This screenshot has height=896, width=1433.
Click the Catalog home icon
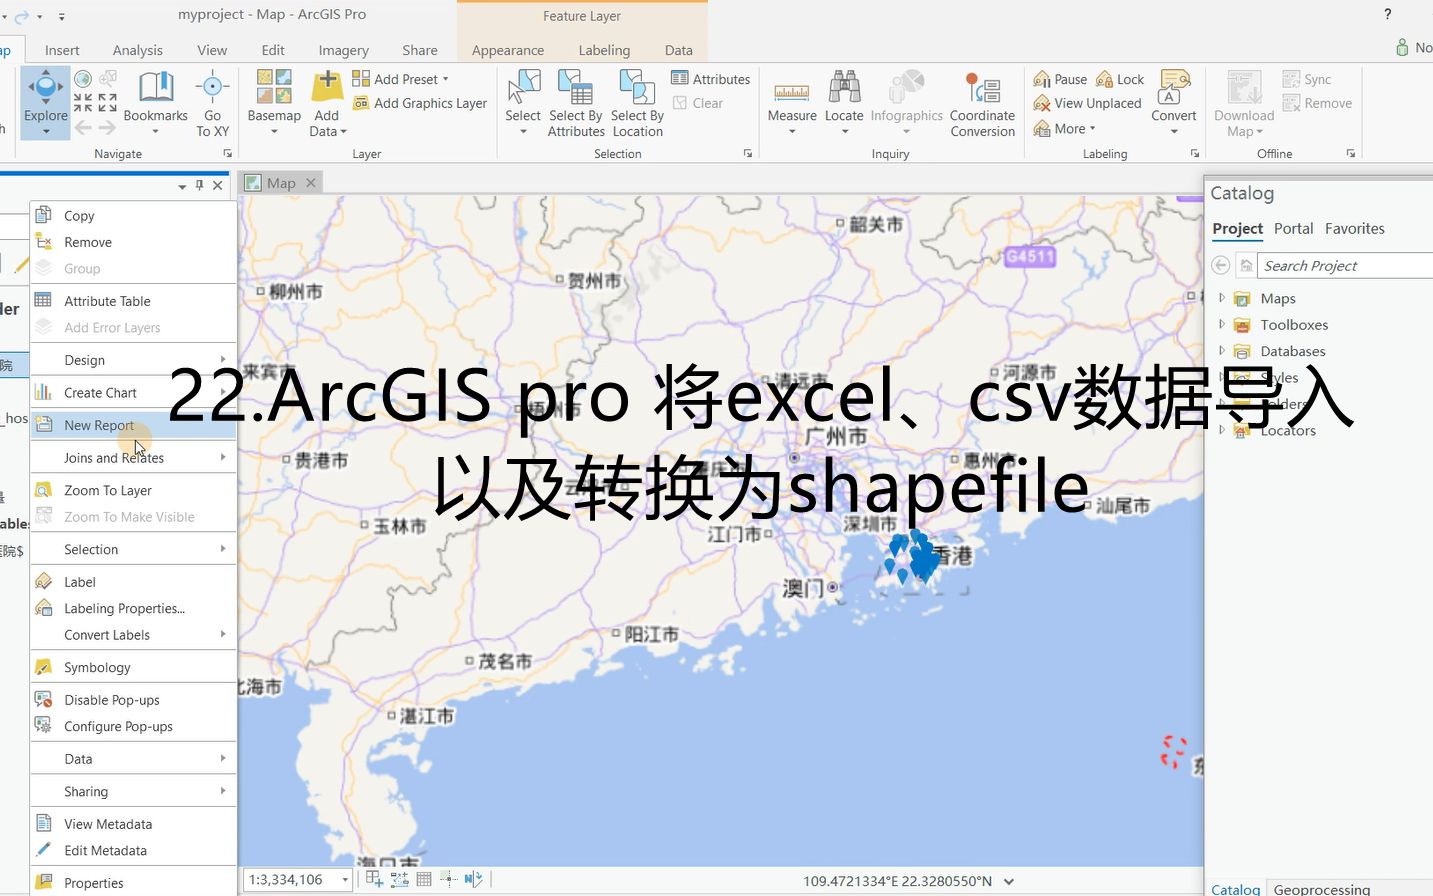tap(1246, 265)
